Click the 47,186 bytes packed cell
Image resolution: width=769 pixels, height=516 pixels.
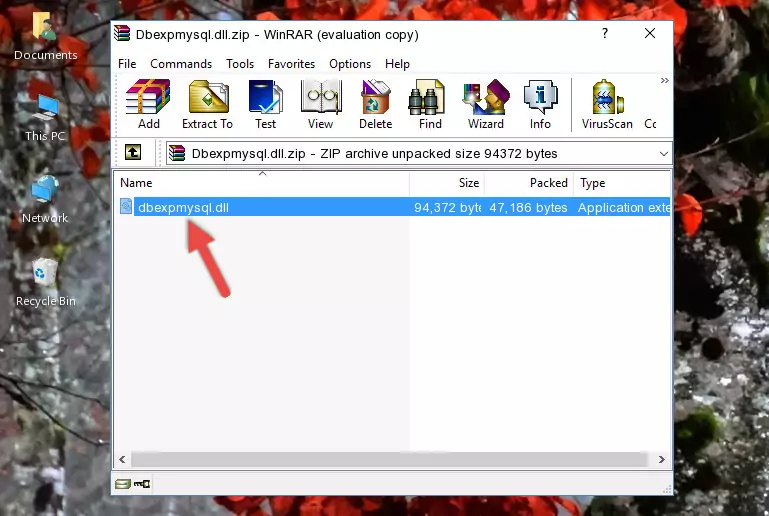coord(528,207)
